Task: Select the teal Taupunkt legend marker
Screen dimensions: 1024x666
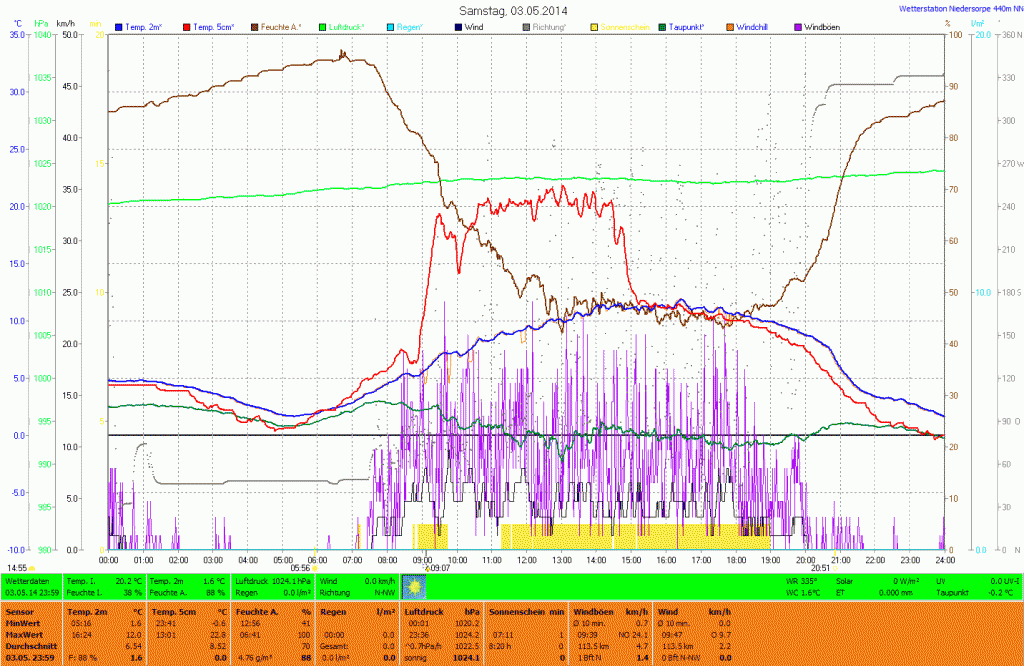Action: 662,26
